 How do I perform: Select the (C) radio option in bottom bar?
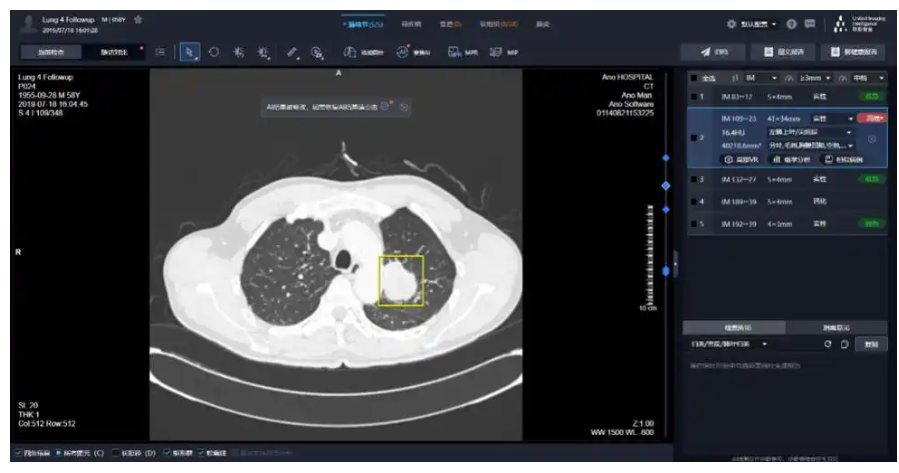click(58, 453)
